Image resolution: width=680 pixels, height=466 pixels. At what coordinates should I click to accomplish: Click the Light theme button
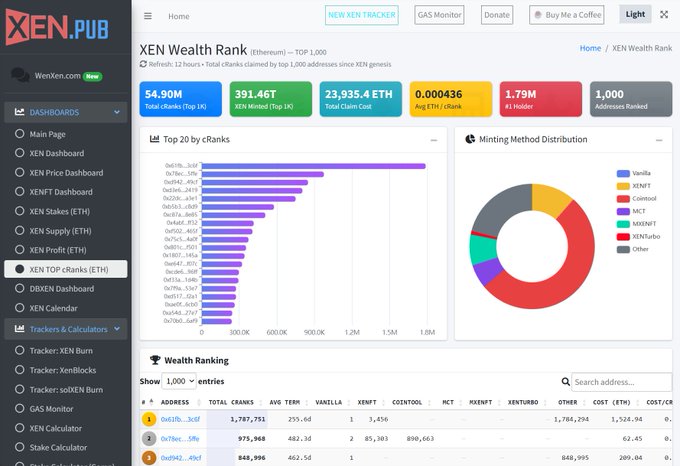coord(635,14)
